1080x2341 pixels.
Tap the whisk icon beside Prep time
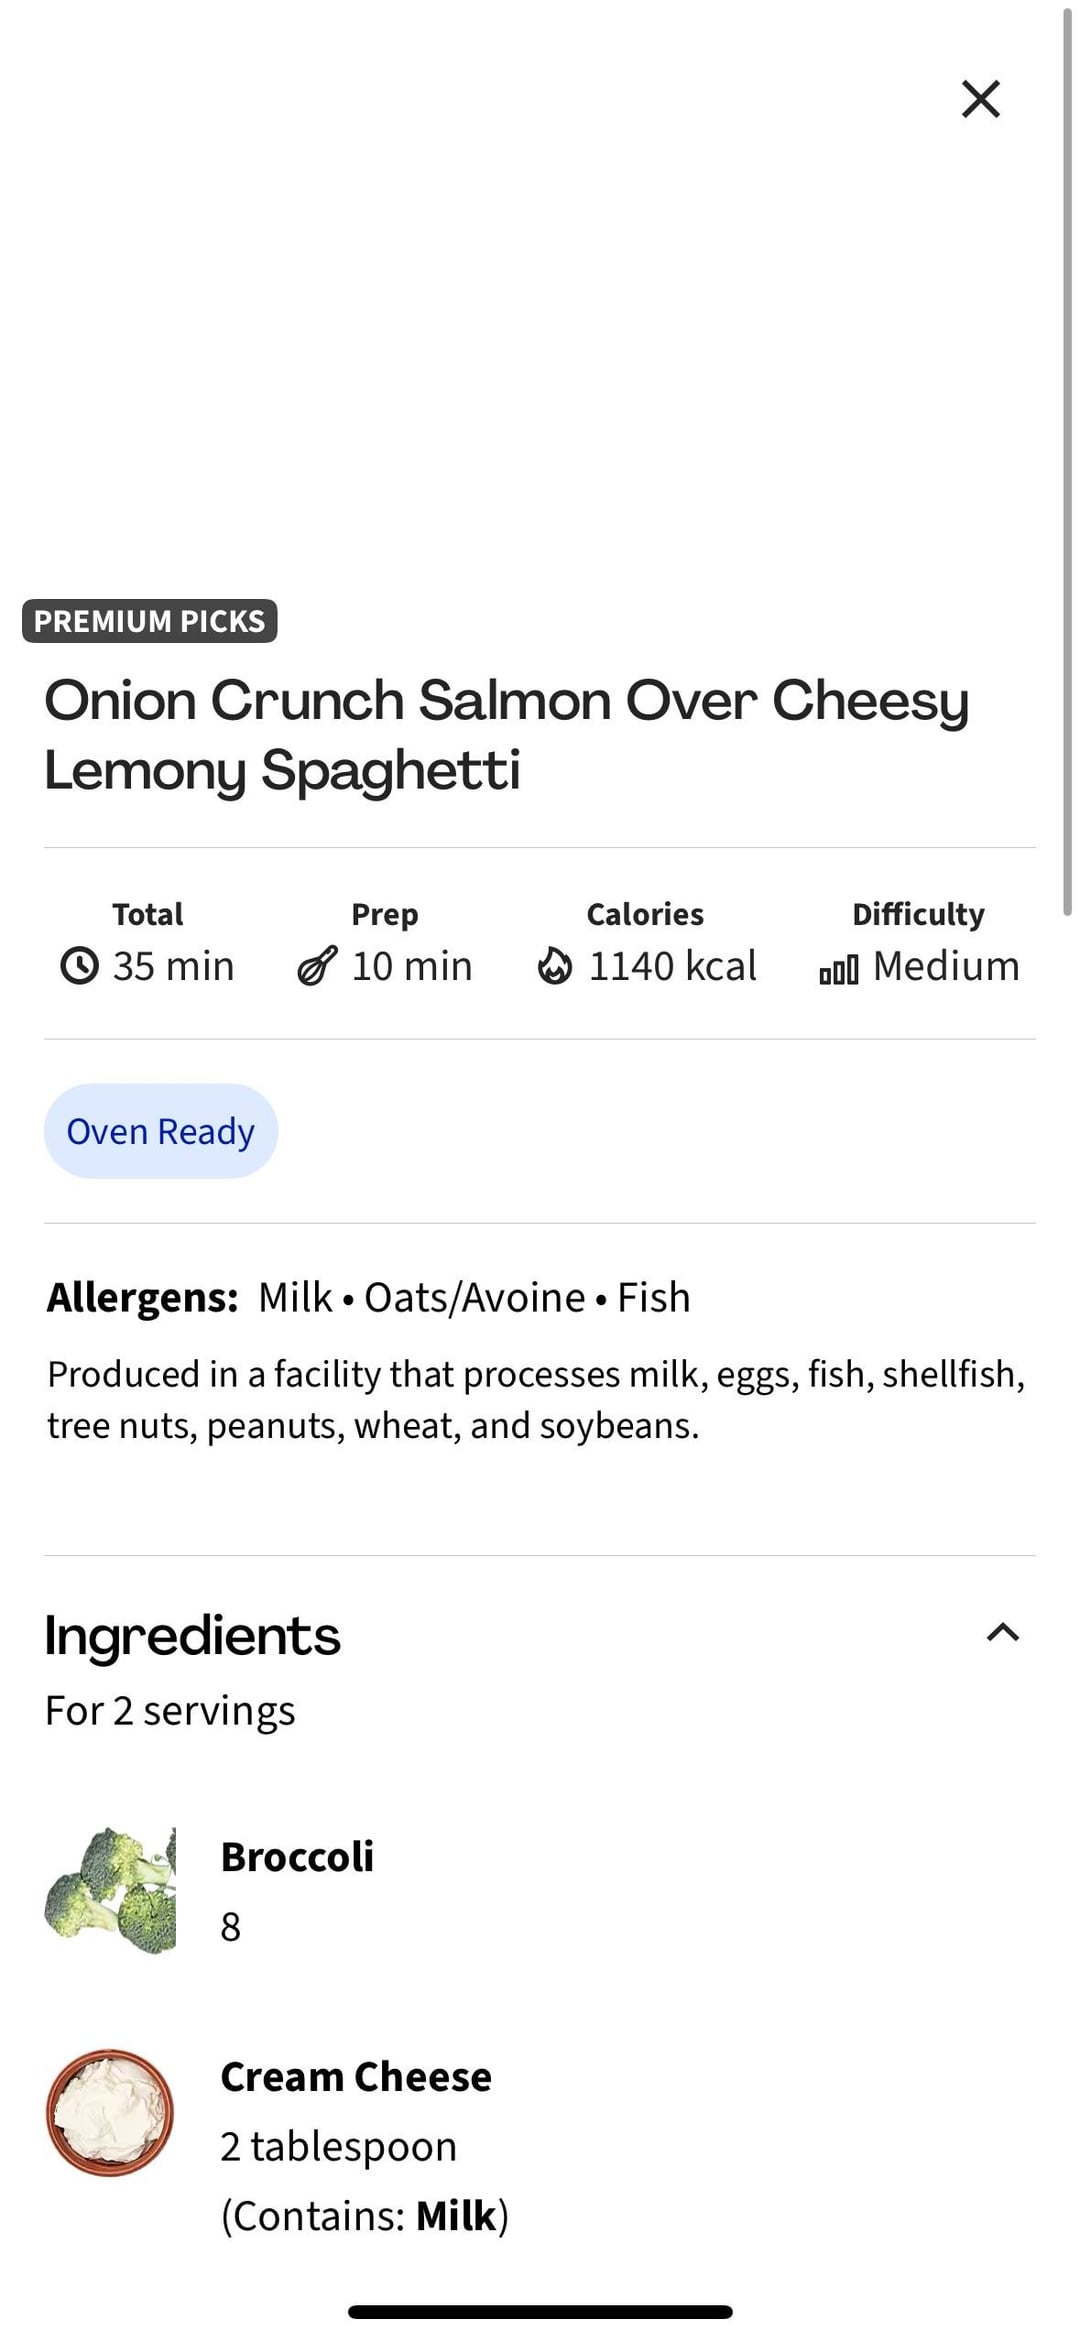[x=317, y=967]
